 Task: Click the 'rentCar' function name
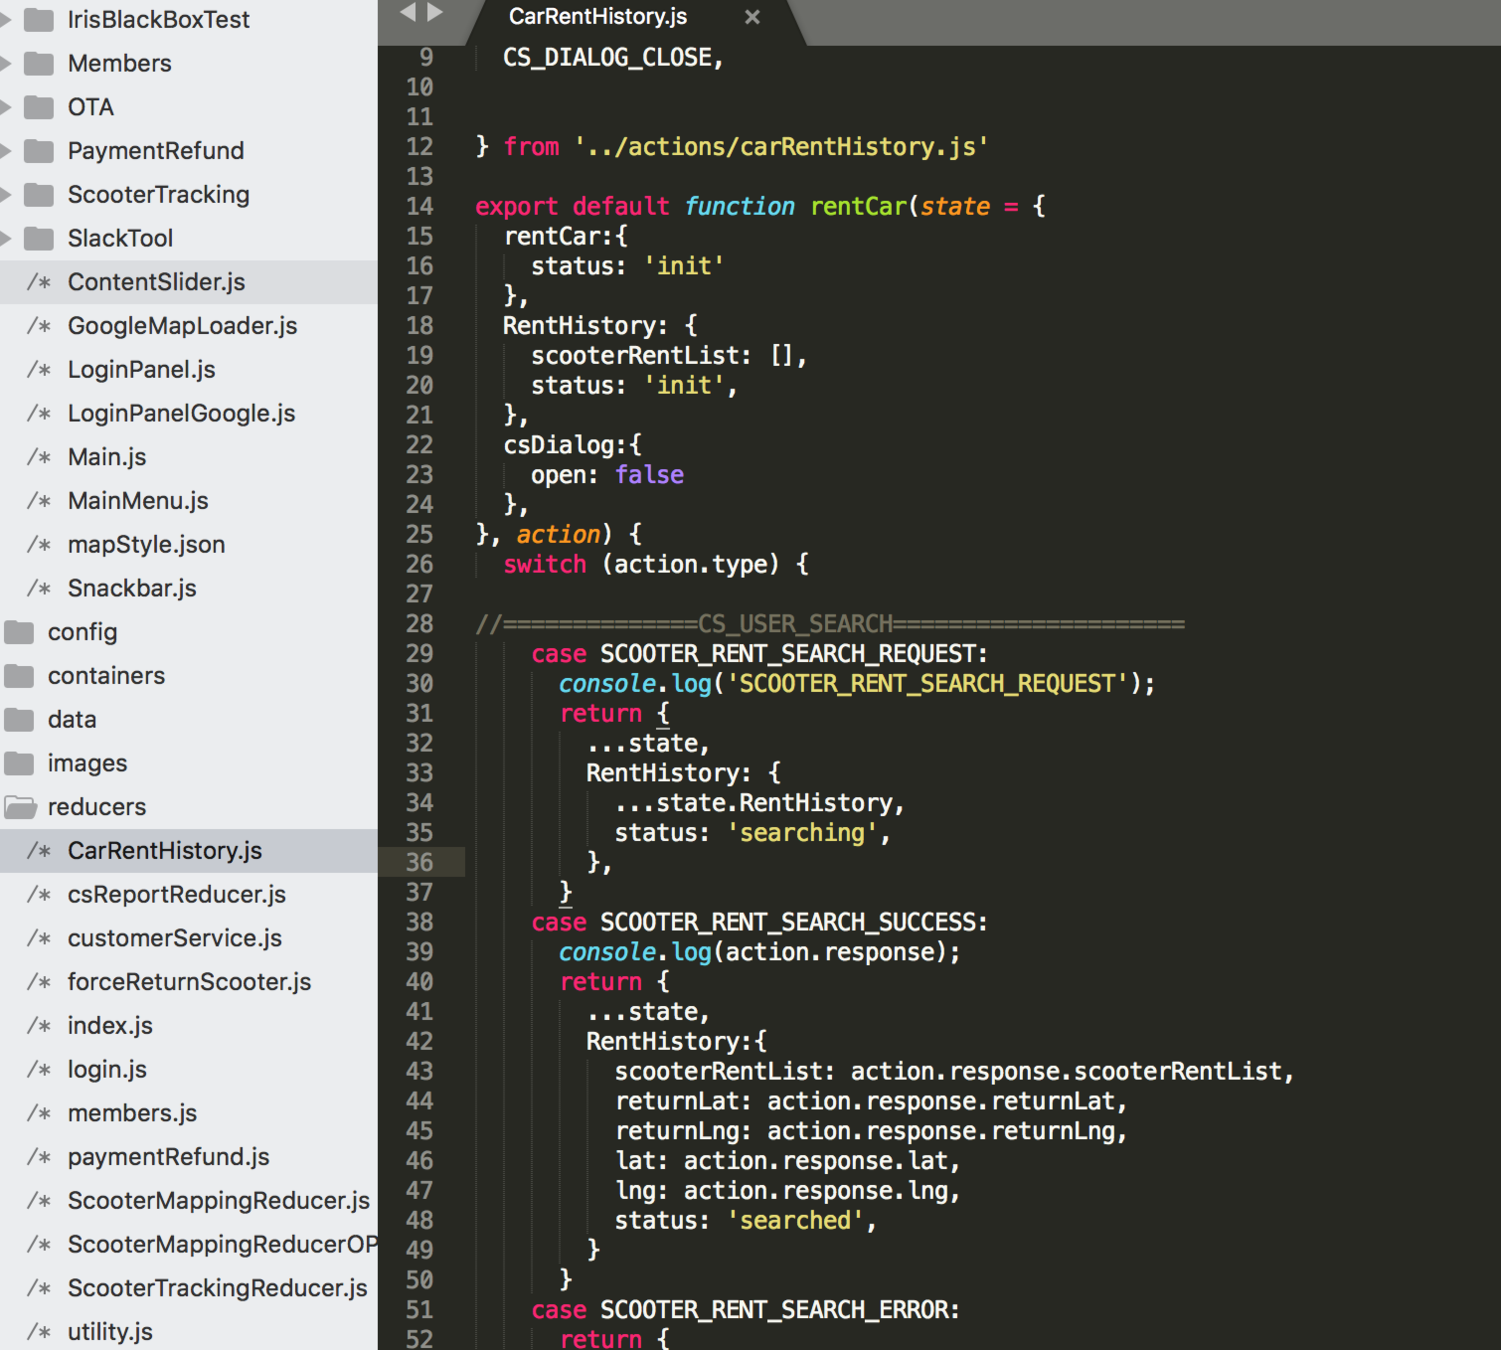858,206
